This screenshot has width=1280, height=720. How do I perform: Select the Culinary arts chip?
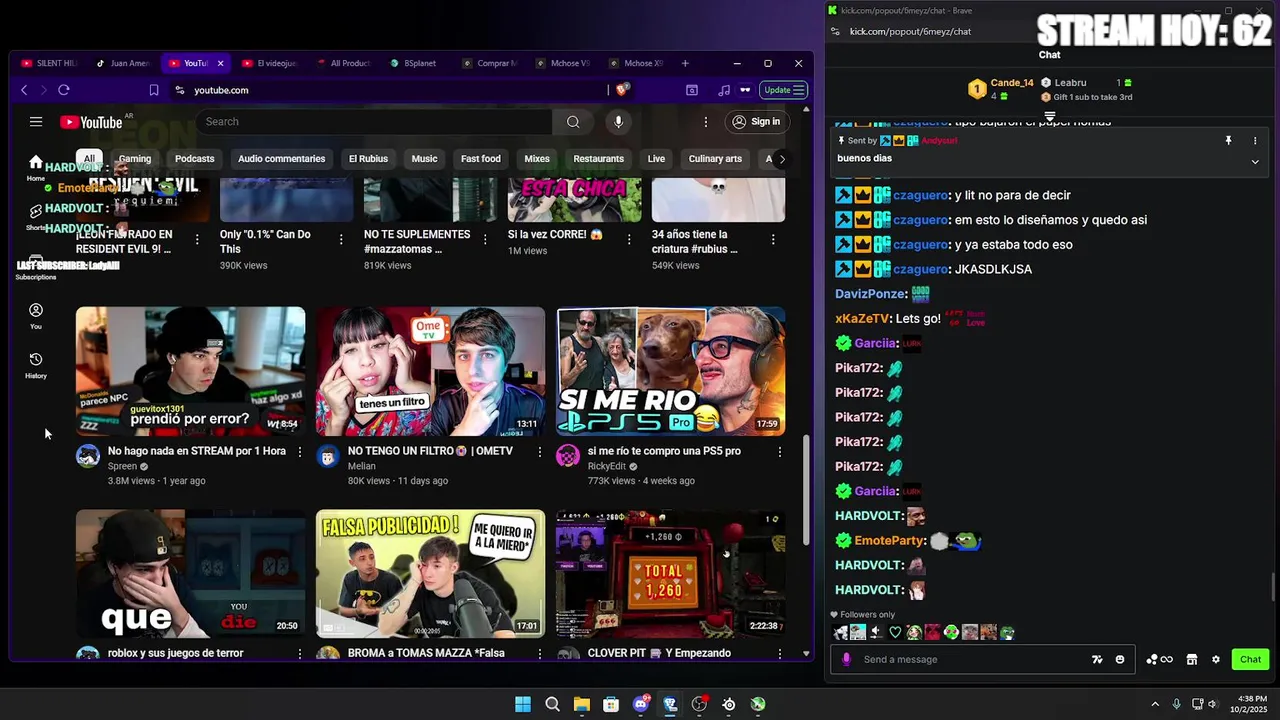715,159
